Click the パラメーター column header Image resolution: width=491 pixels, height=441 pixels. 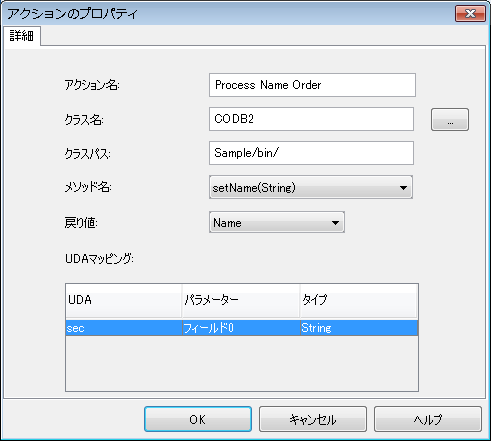click(241, 300)
